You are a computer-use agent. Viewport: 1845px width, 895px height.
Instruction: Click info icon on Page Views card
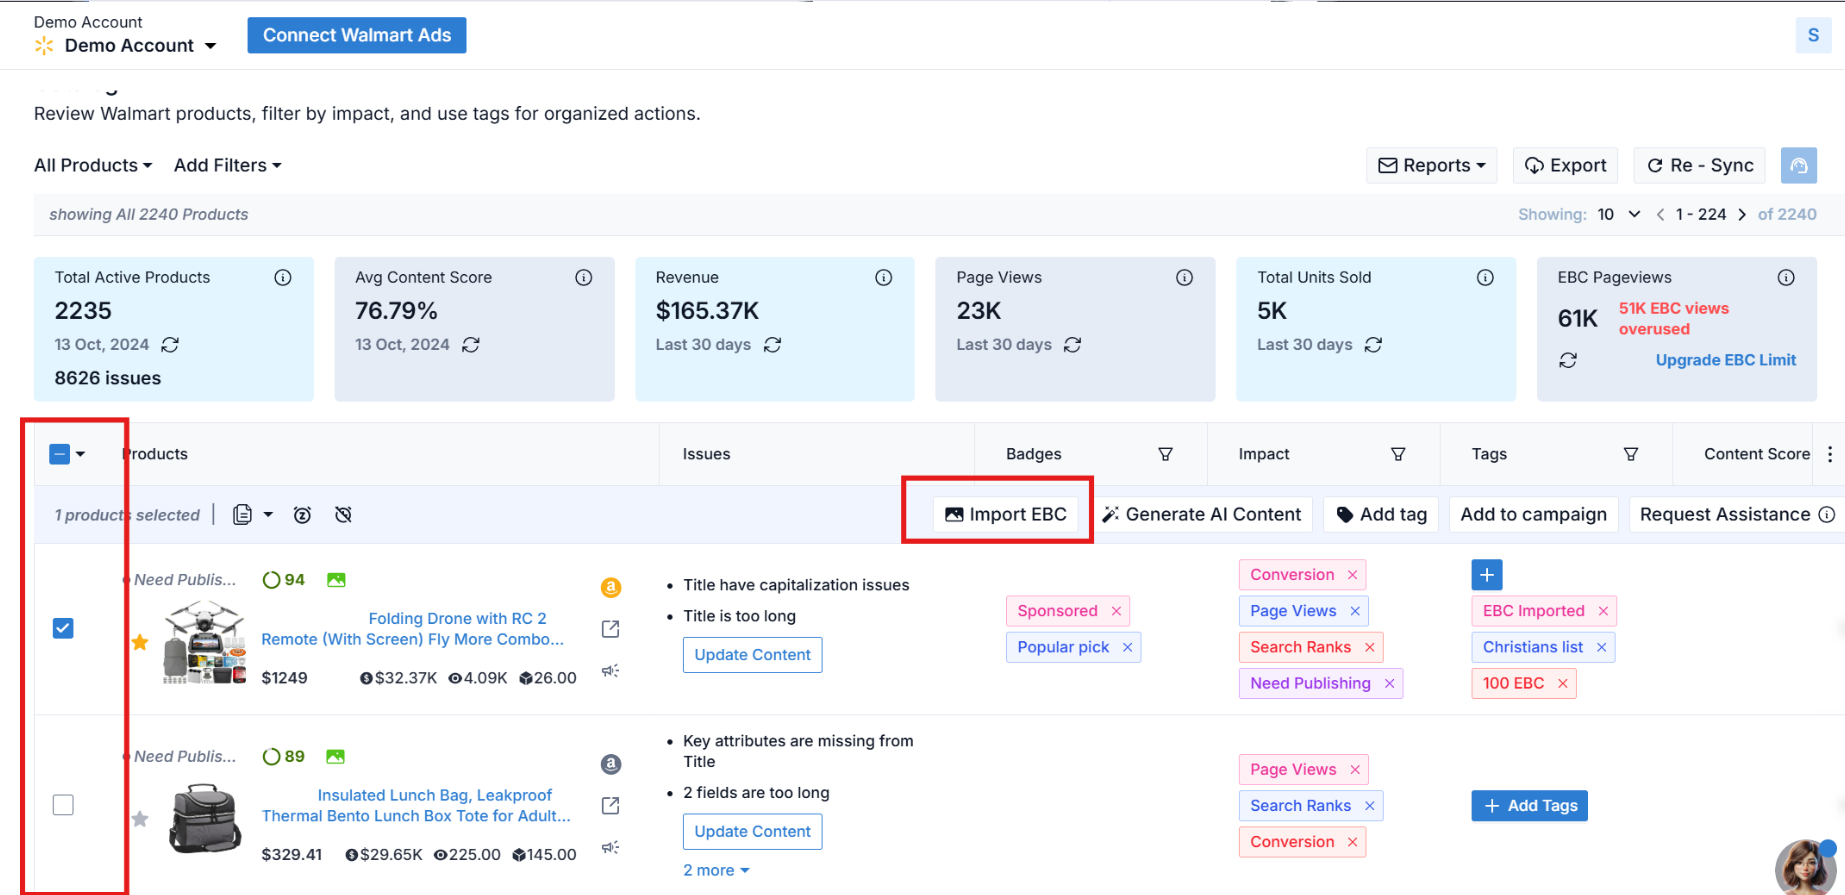(x=1185, y=278)
